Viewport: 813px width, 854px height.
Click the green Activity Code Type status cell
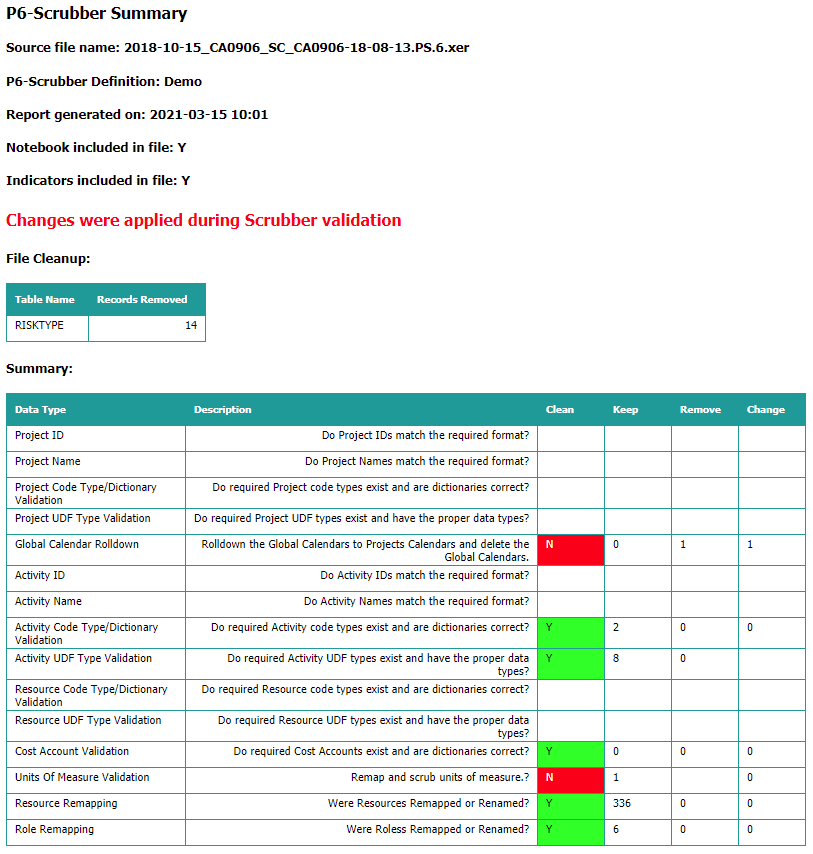570,632
